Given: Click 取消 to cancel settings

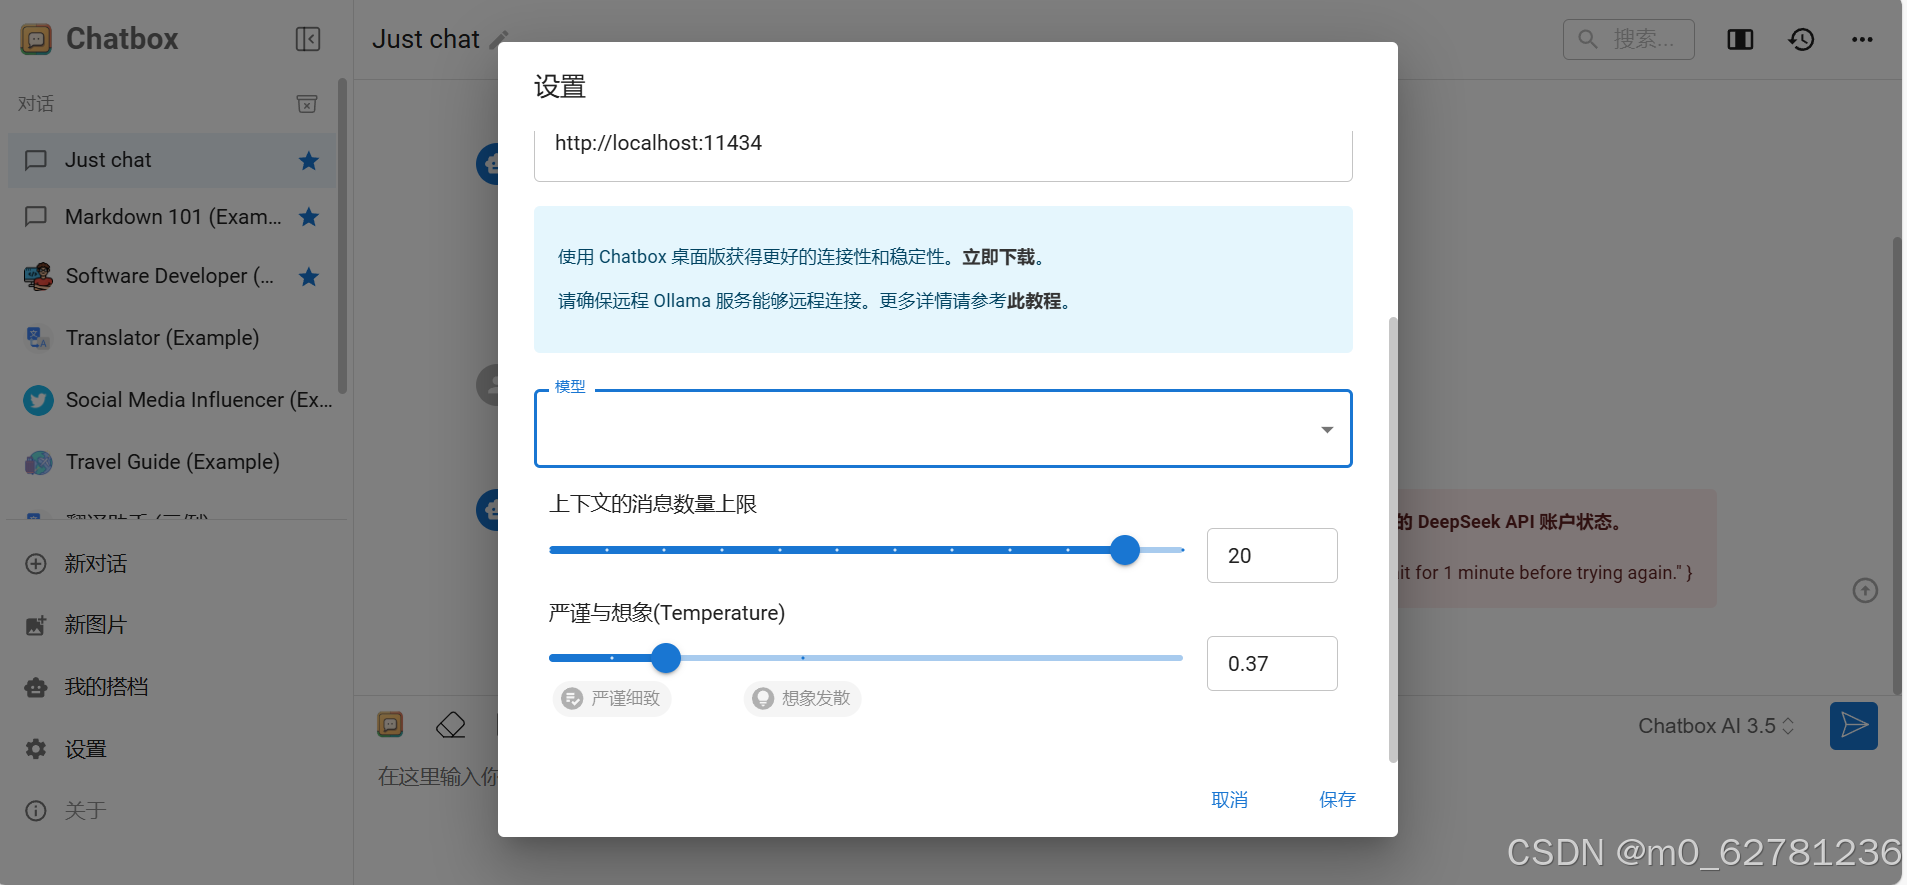Looking at the screenshot, I should pos(1229,799).
